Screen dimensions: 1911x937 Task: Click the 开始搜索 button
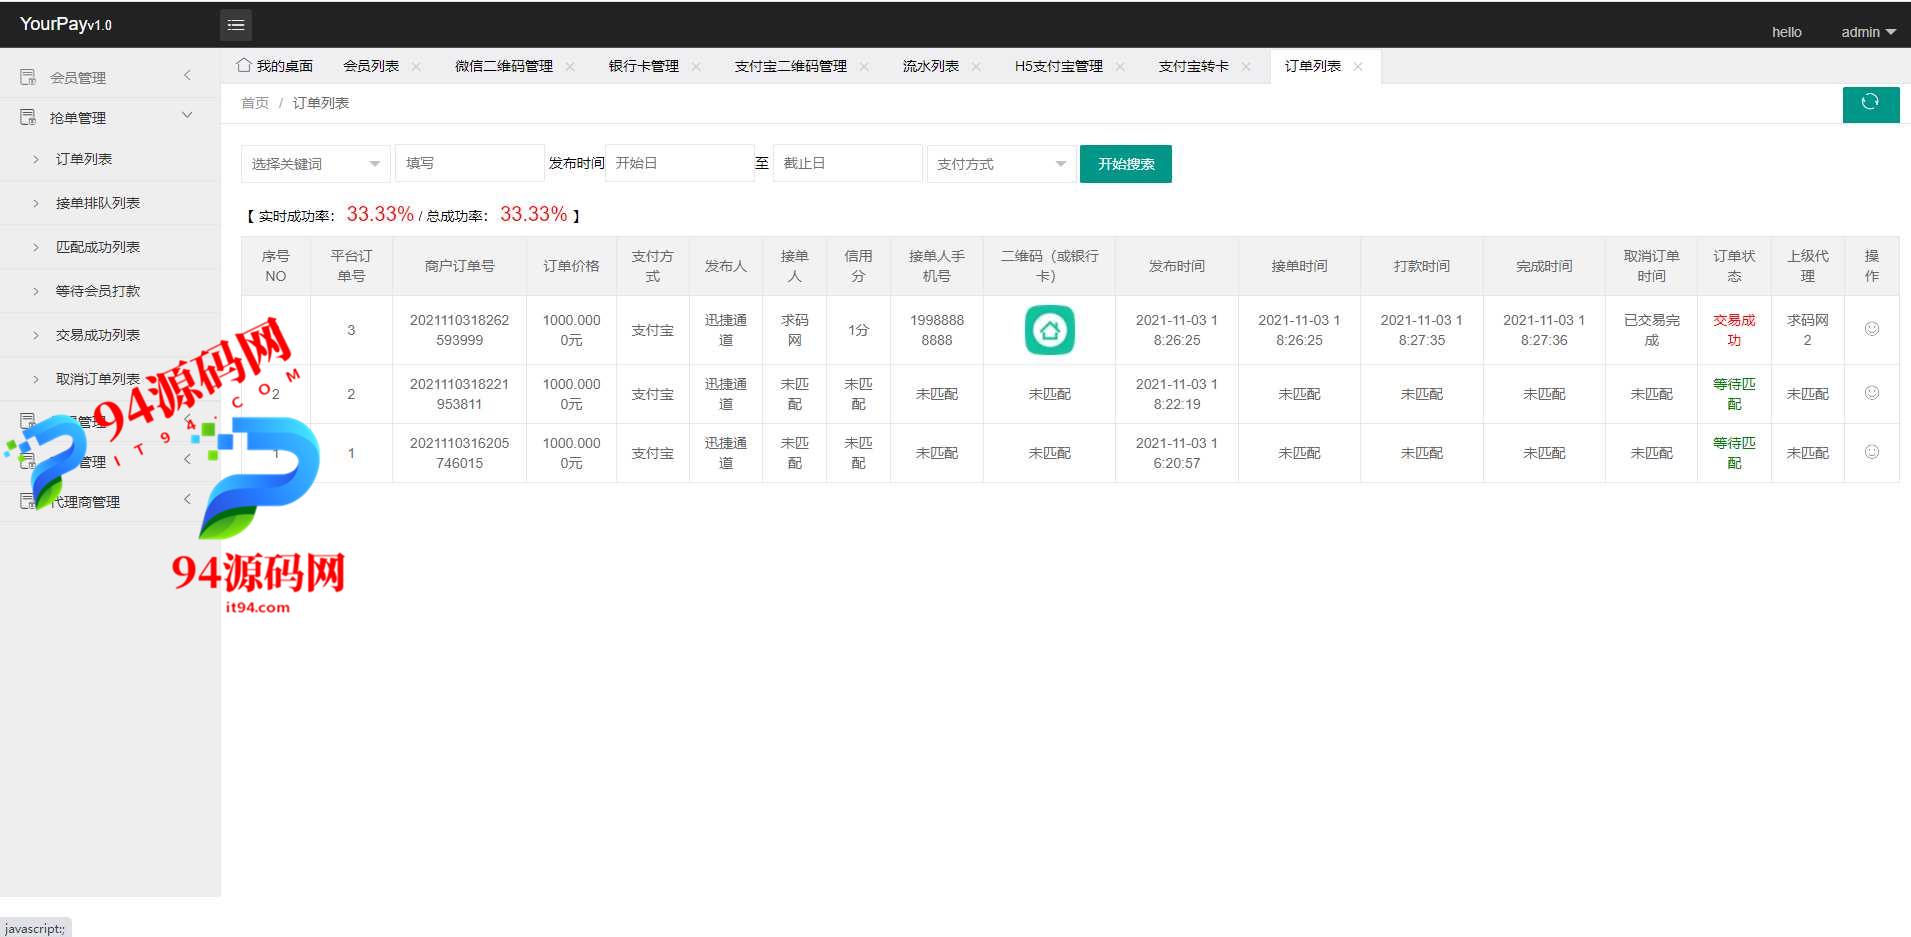click(x=1126, y=164)
